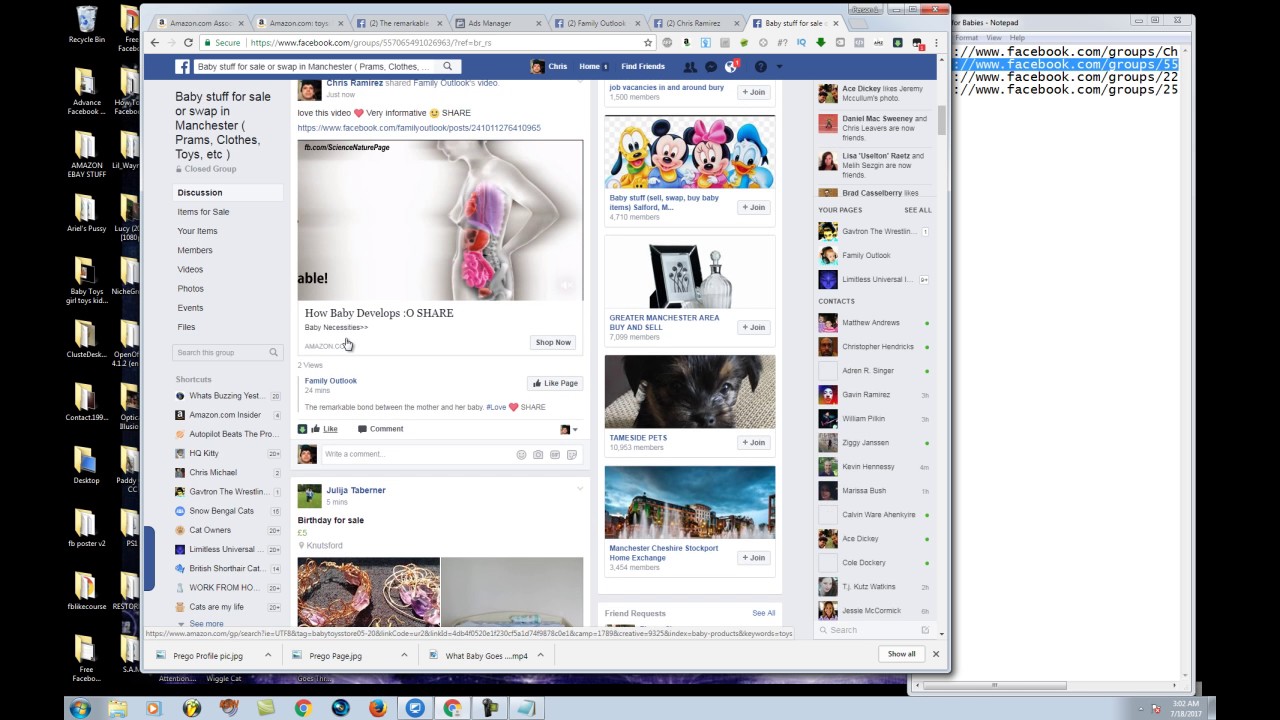This screenshot has height=720, width=1280.
Task: Click the search icon in 'Search this group' box
Action: [x=273, y=352]
